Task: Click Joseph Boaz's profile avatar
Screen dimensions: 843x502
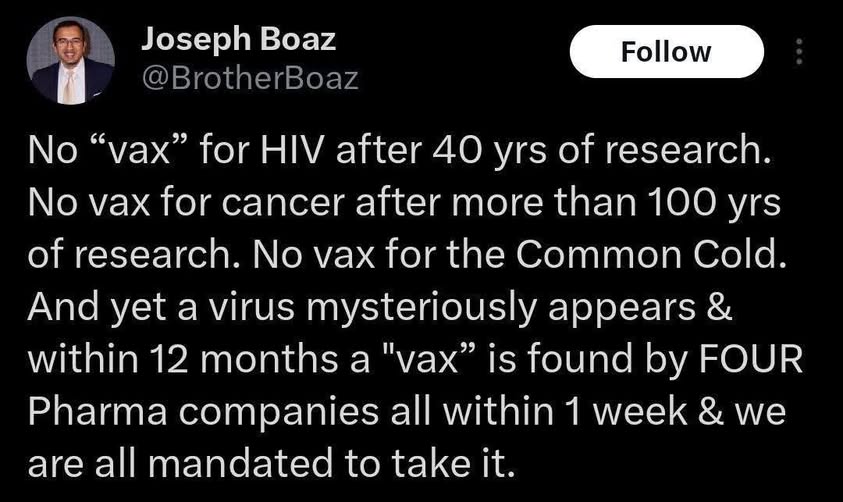Action: 71,61
